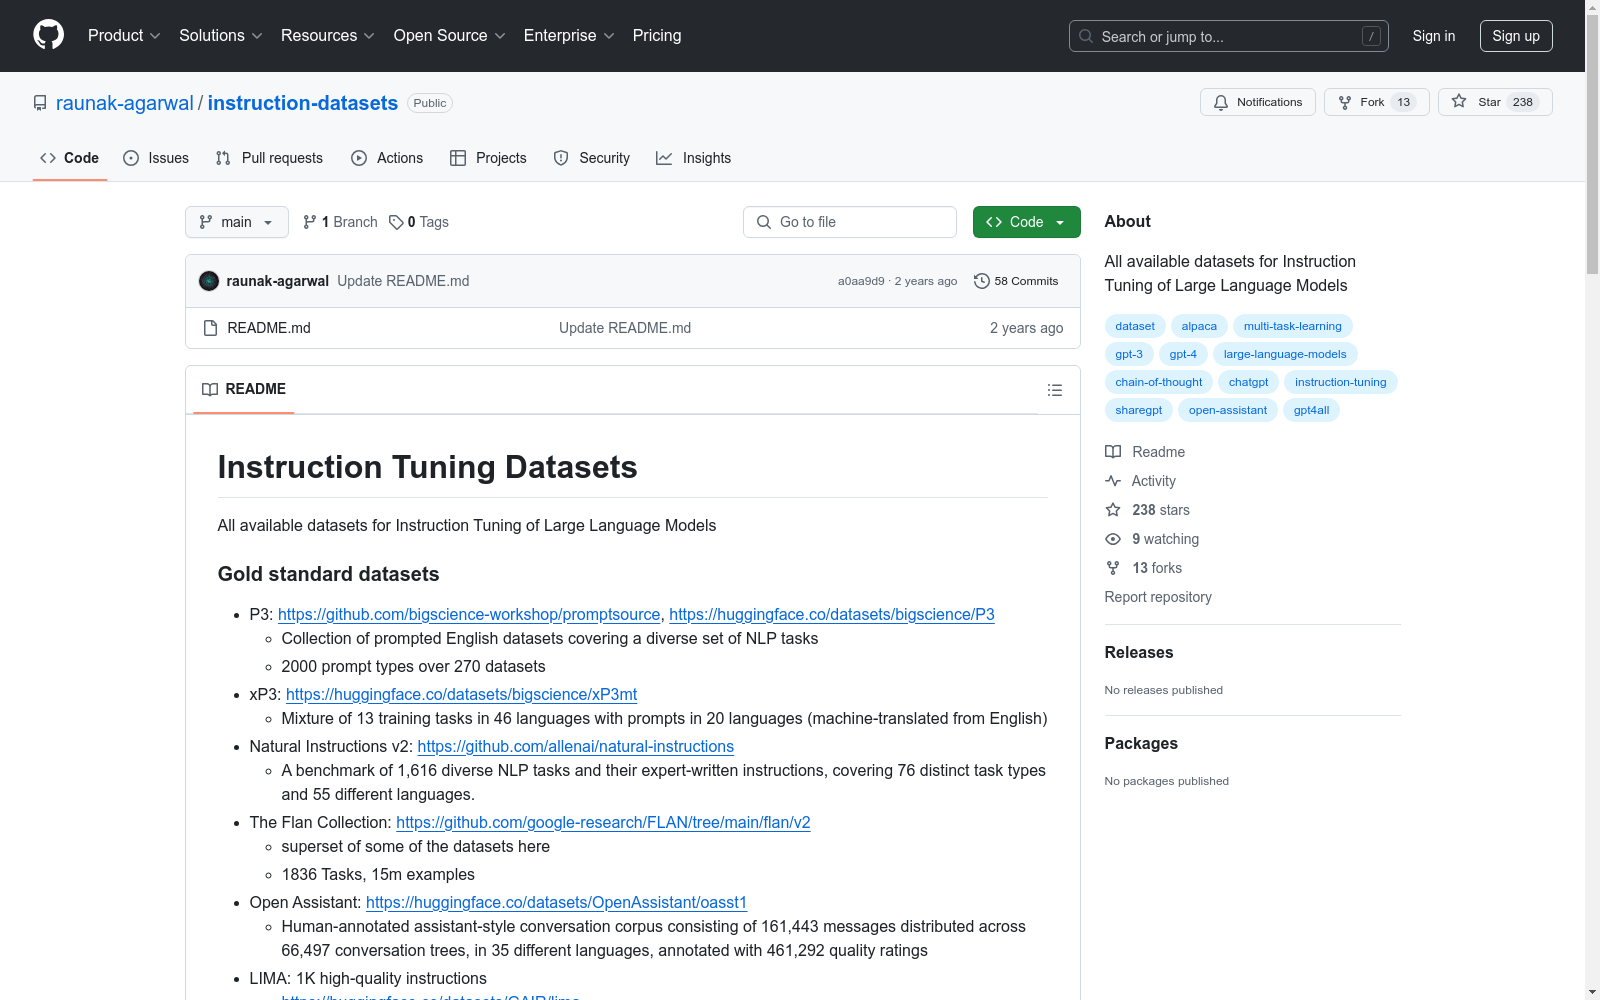Screen dimensions: 1600x1000
Task: View the 9 watching link
Action: (1152, 539)
